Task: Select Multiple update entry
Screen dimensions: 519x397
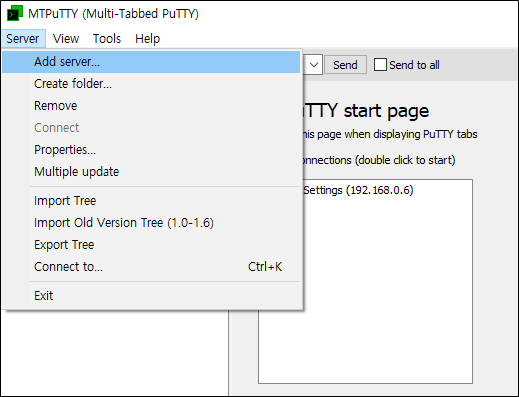Action: 151,172
